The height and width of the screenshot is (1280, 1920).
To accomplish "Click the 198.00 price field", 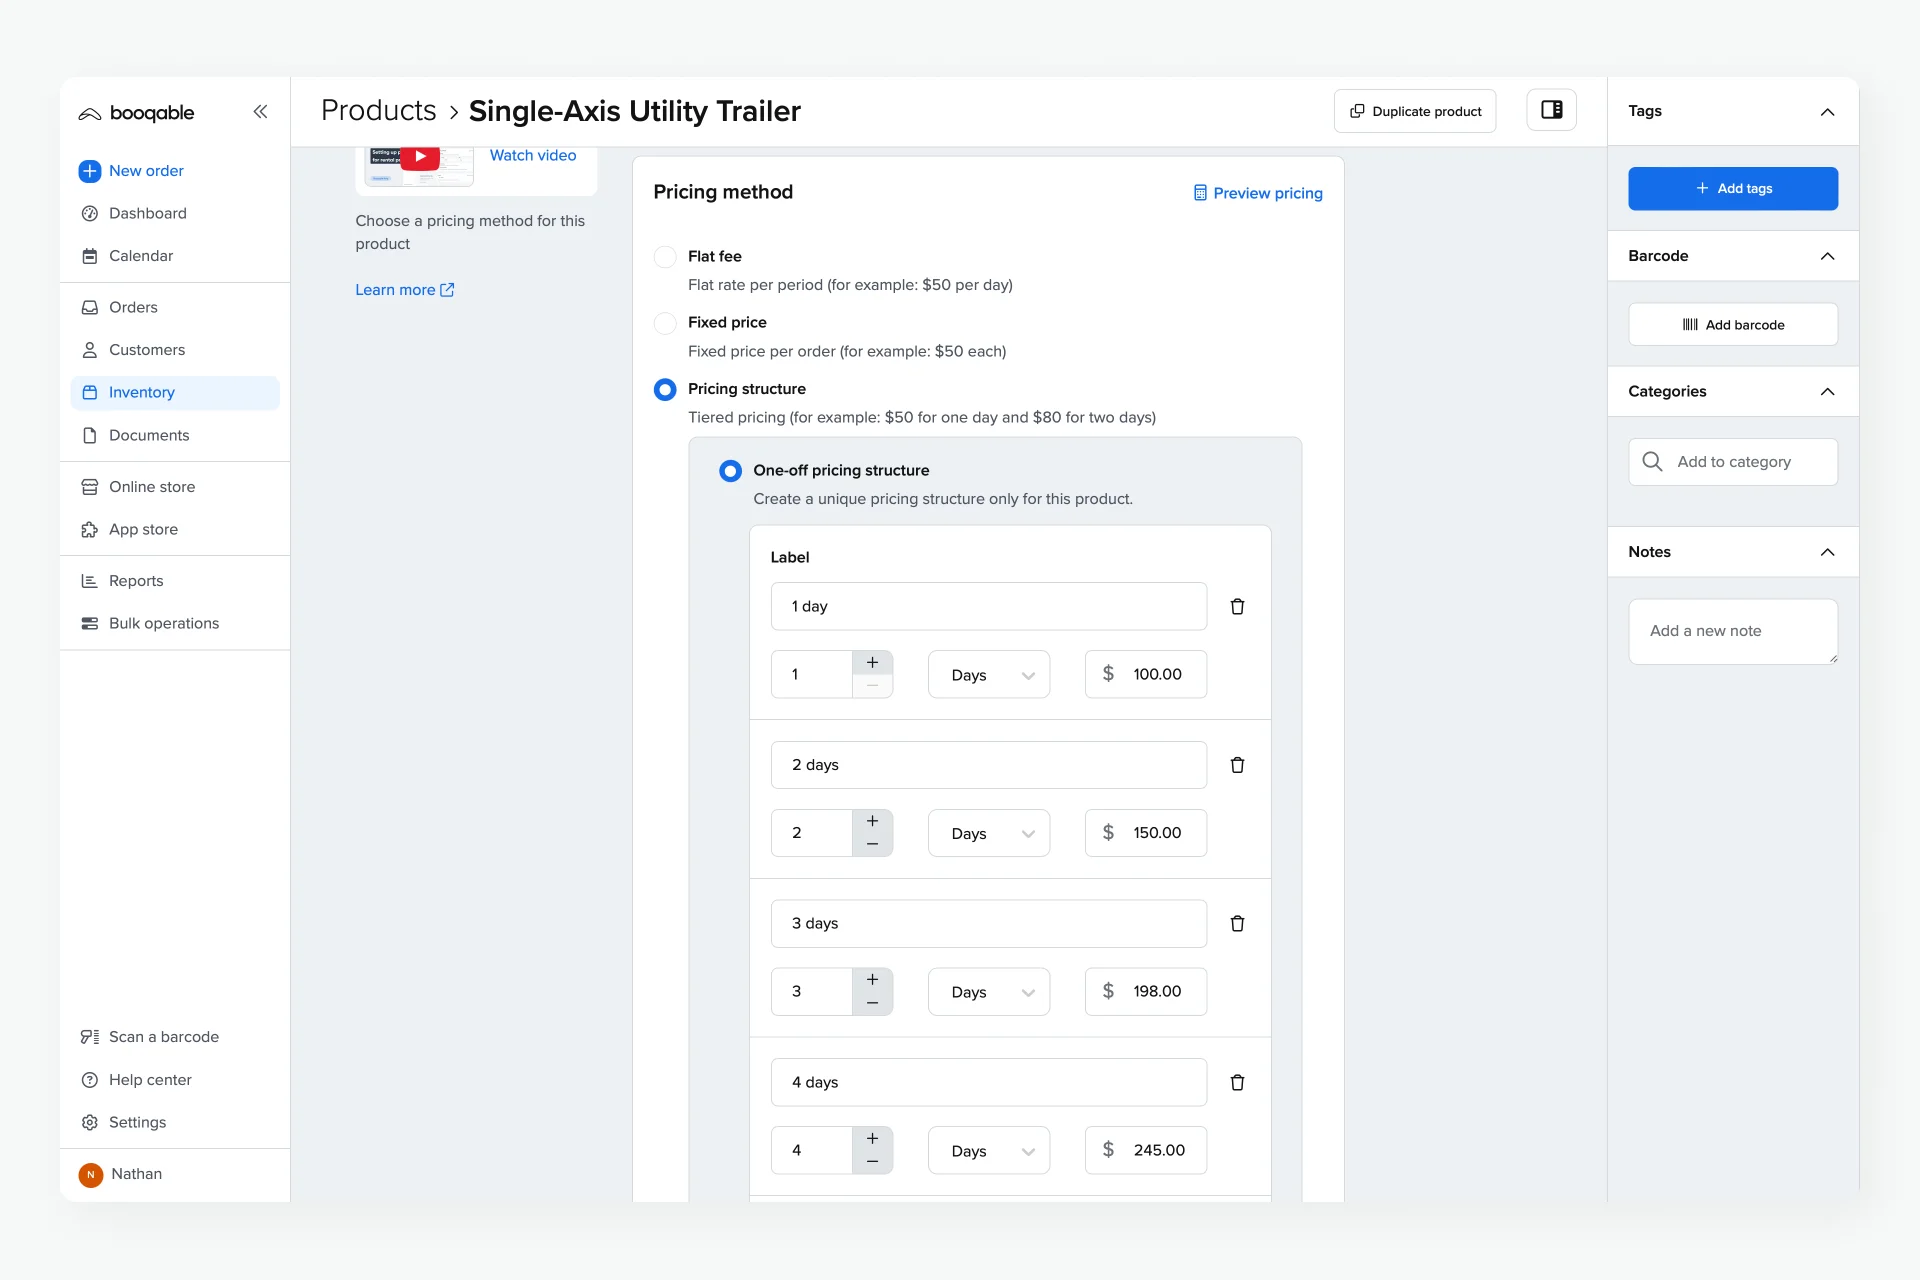I will [x=1146, y=992].
